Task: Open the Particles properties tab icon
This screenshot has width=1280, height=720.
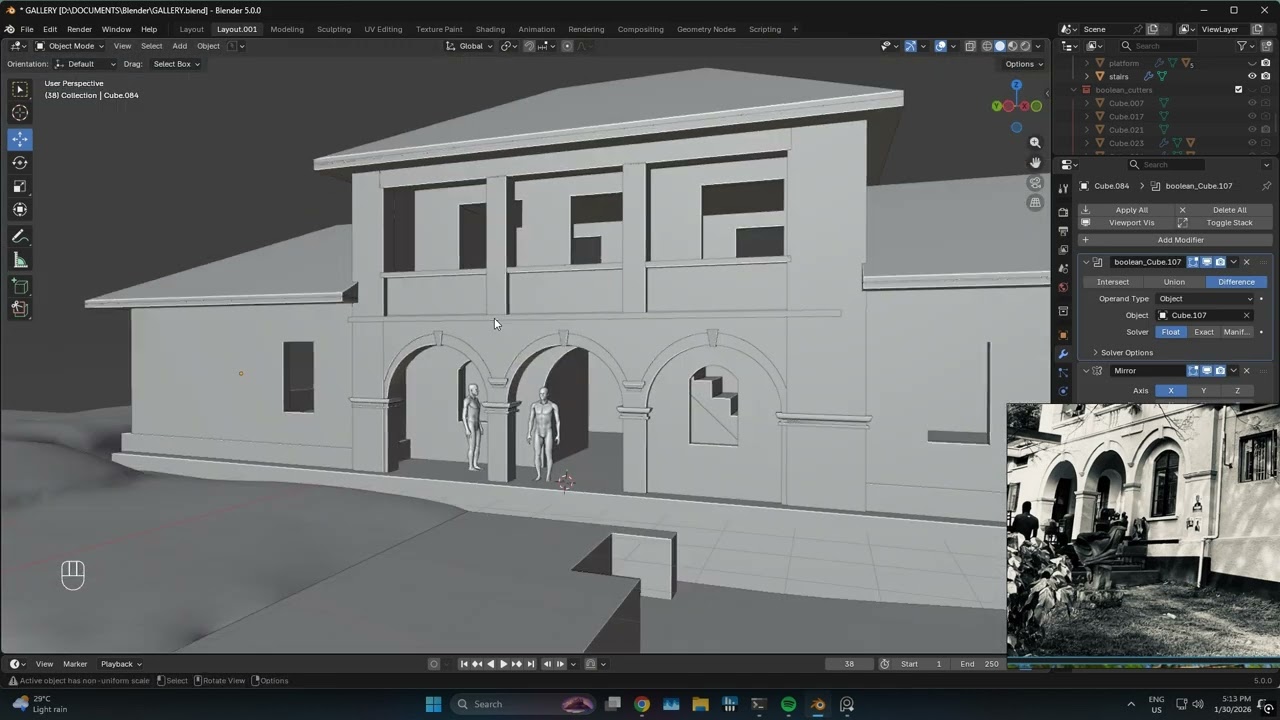Action: pos(1063,373)
